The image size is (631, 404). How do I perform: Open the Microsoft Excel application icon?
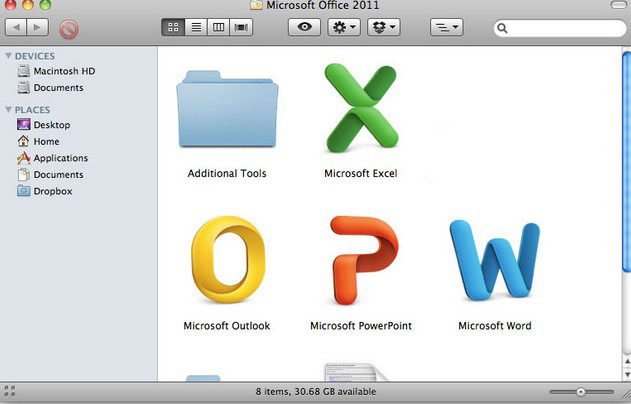[361, 108]
